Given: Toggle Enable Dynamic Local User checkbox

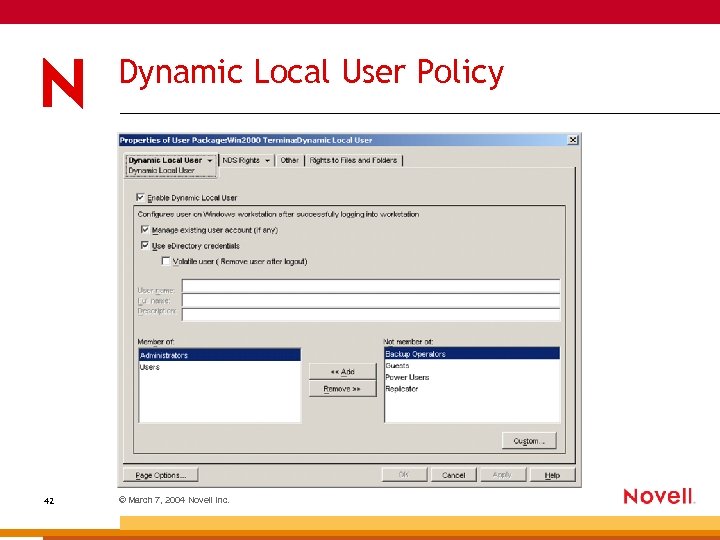Looking at the screenshot, I should tap(141, 197).
